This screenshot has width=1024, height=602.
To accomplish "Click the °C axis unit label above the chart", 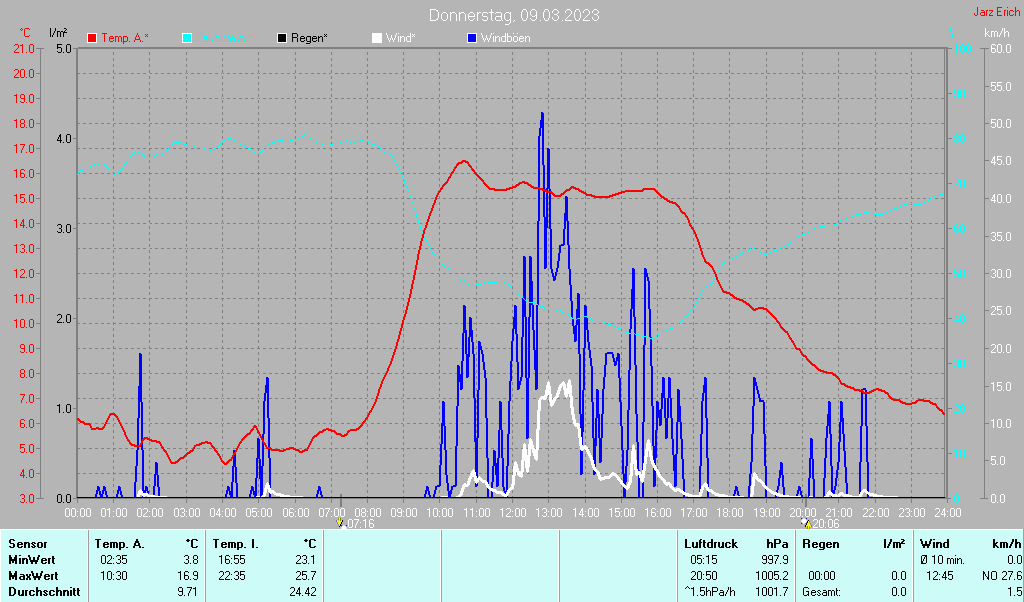I will (25, 33).
